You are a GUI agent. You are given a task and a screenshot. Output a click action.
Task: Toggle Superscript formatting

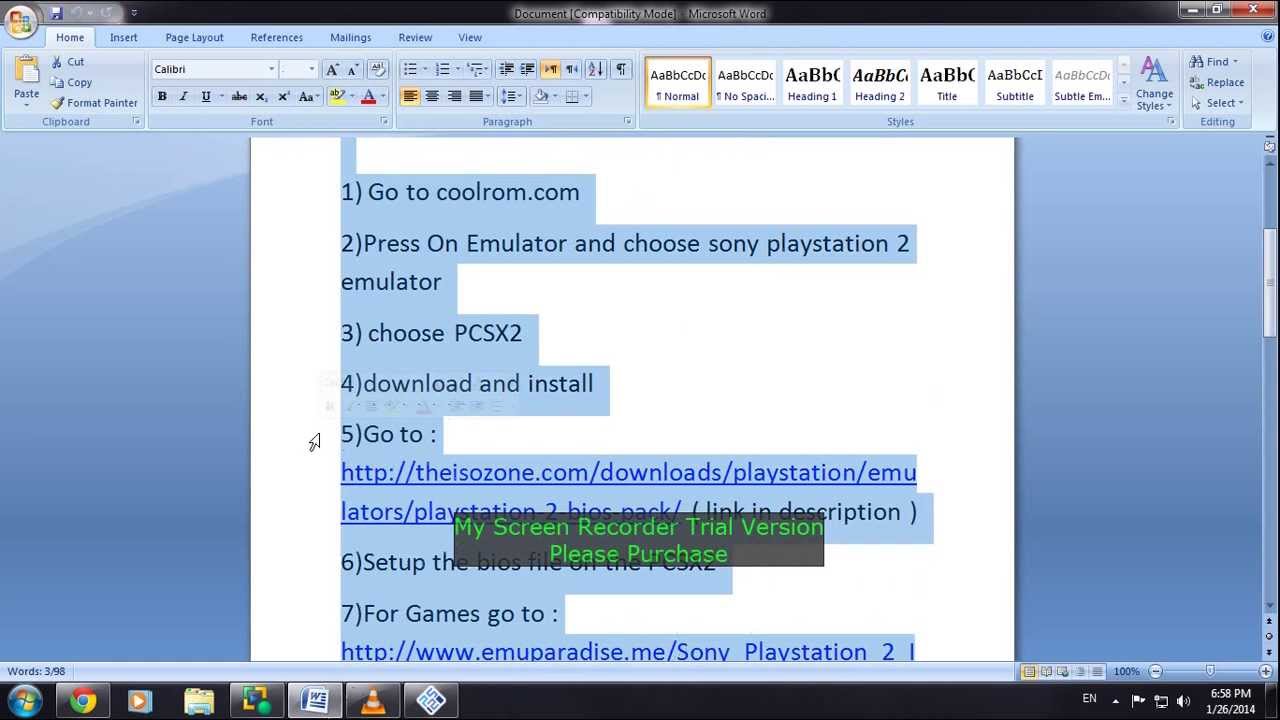[x=283, y=96]
